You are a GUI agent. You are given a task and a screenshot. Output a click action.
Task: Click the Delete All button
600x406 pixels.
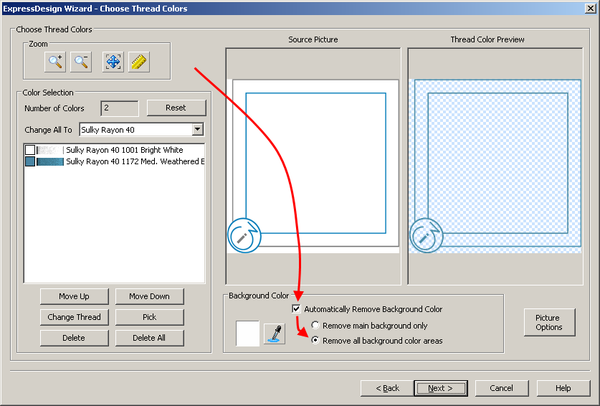(x=149, y=338)
